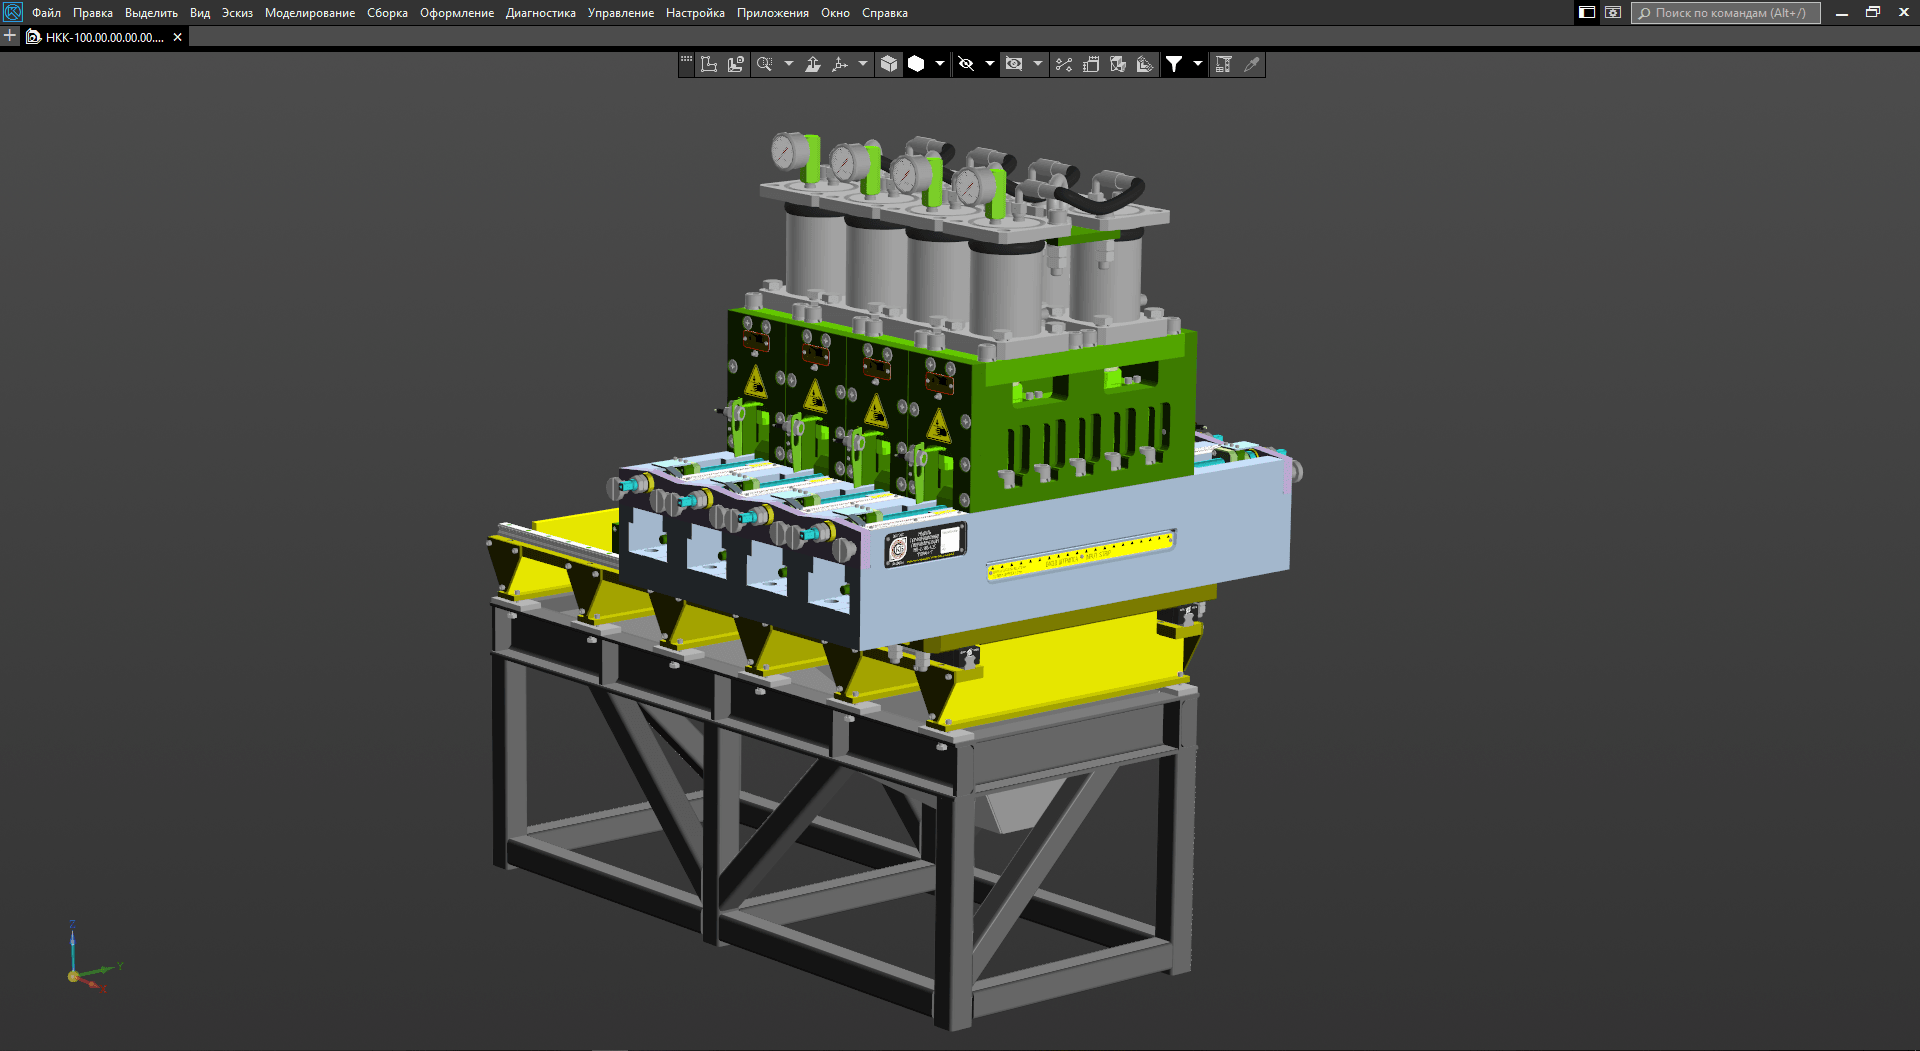
Task: Switch to the НКК-100.00.00.00.00 document tab
Action: coord(104,37)
